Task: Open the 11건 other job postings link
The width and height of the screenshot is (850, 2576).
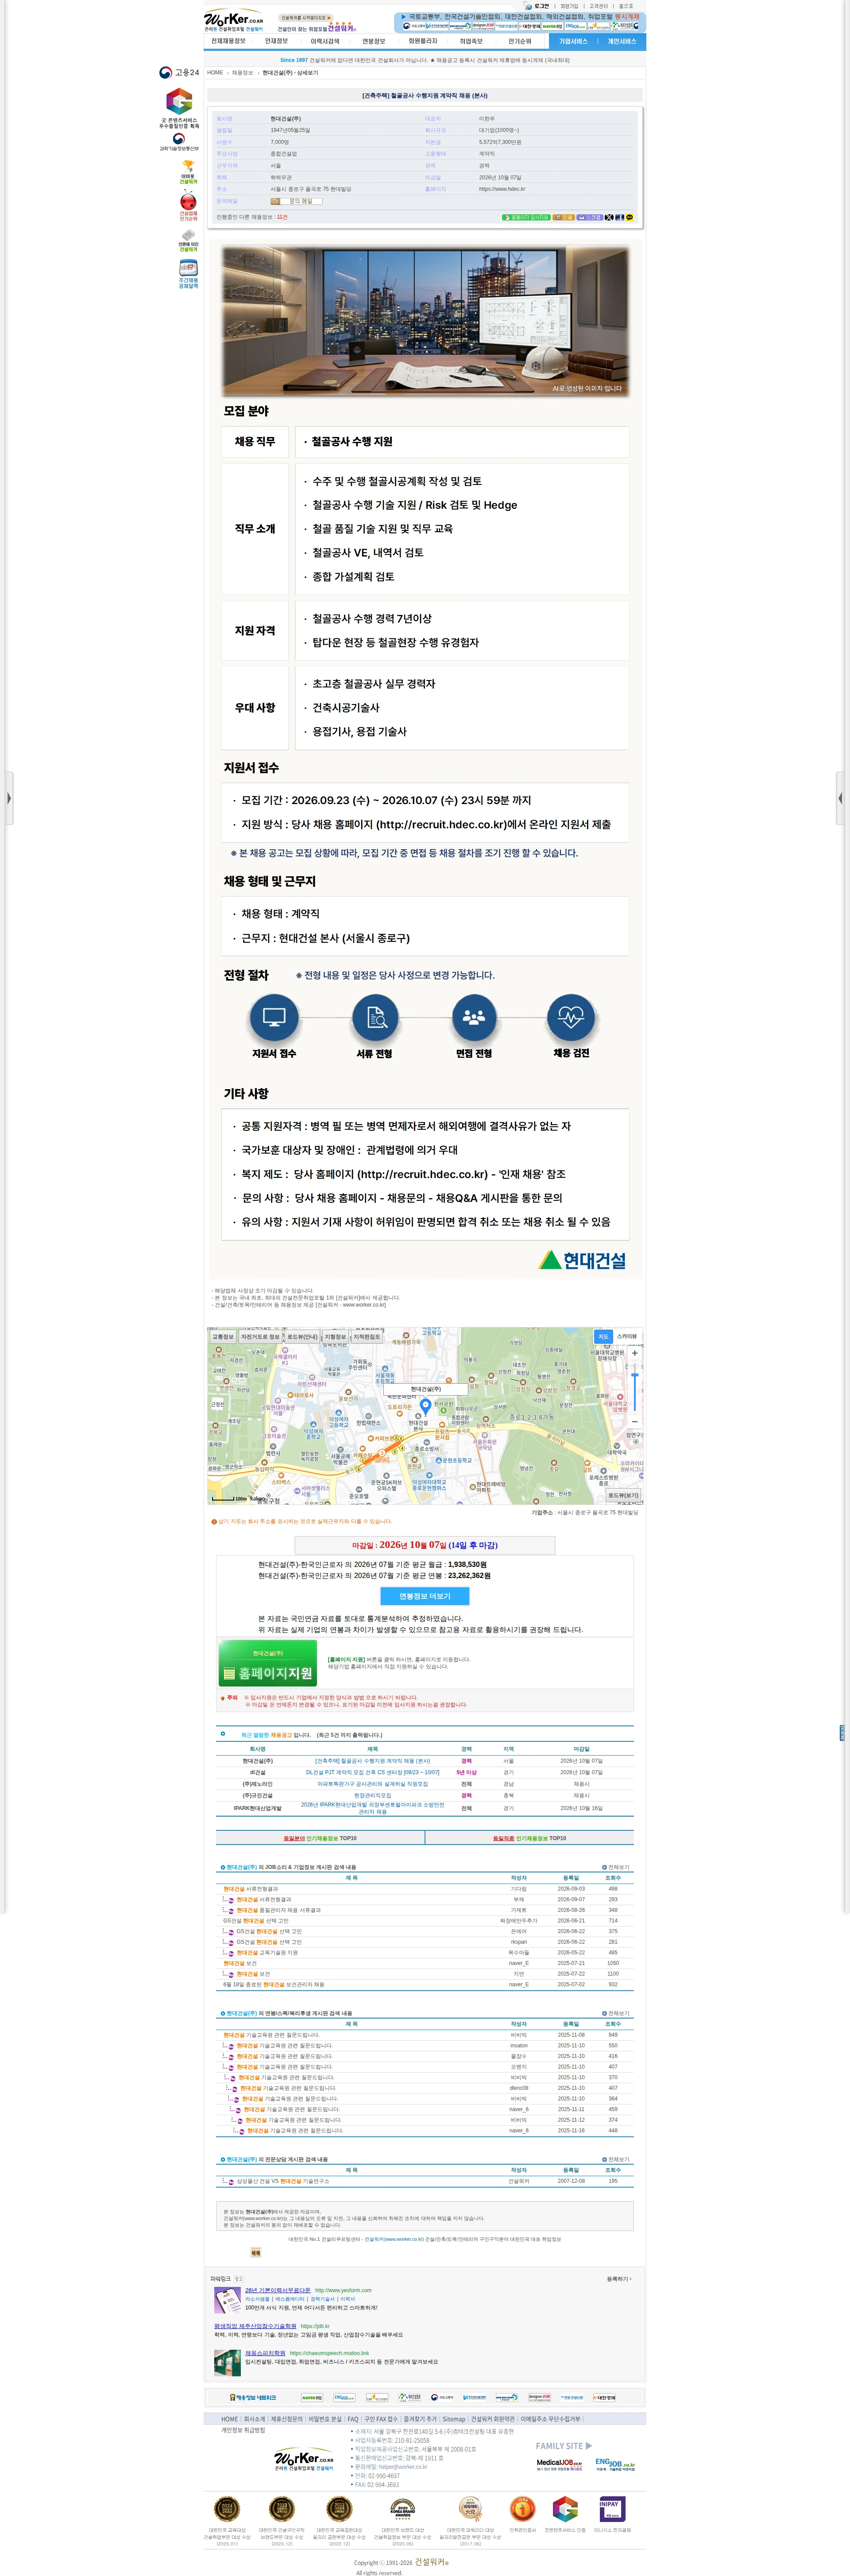Action: [282, 217]
